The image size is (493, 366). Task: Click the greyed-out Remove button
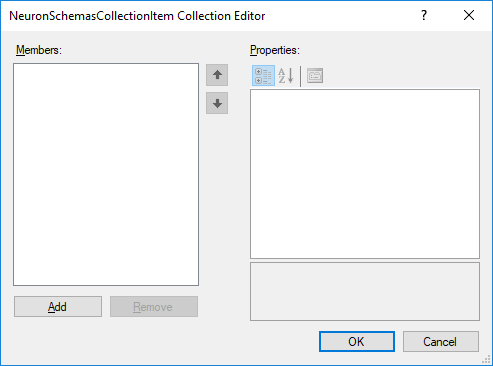pyautogui.click(x=154, y=307)
